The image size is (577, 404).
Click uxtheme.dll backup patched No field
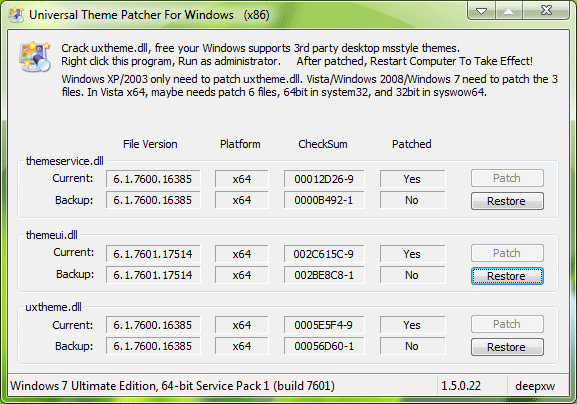coord(413,346)
